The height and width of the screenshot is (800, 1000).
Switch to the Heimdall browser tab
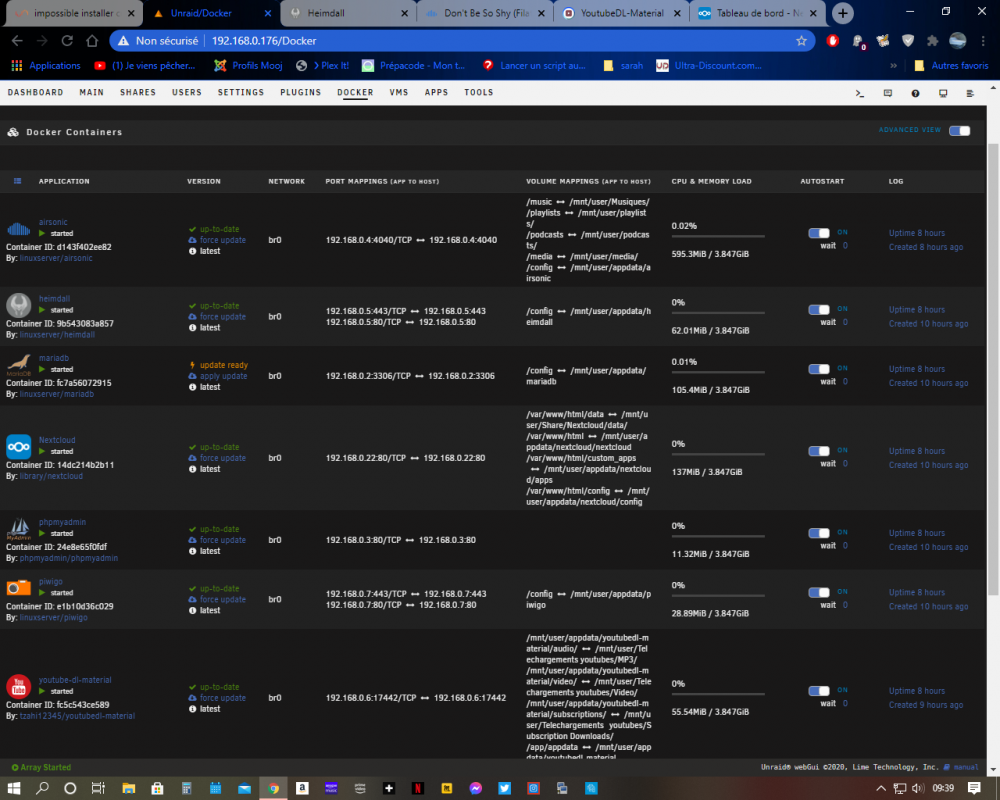[349, 13]
